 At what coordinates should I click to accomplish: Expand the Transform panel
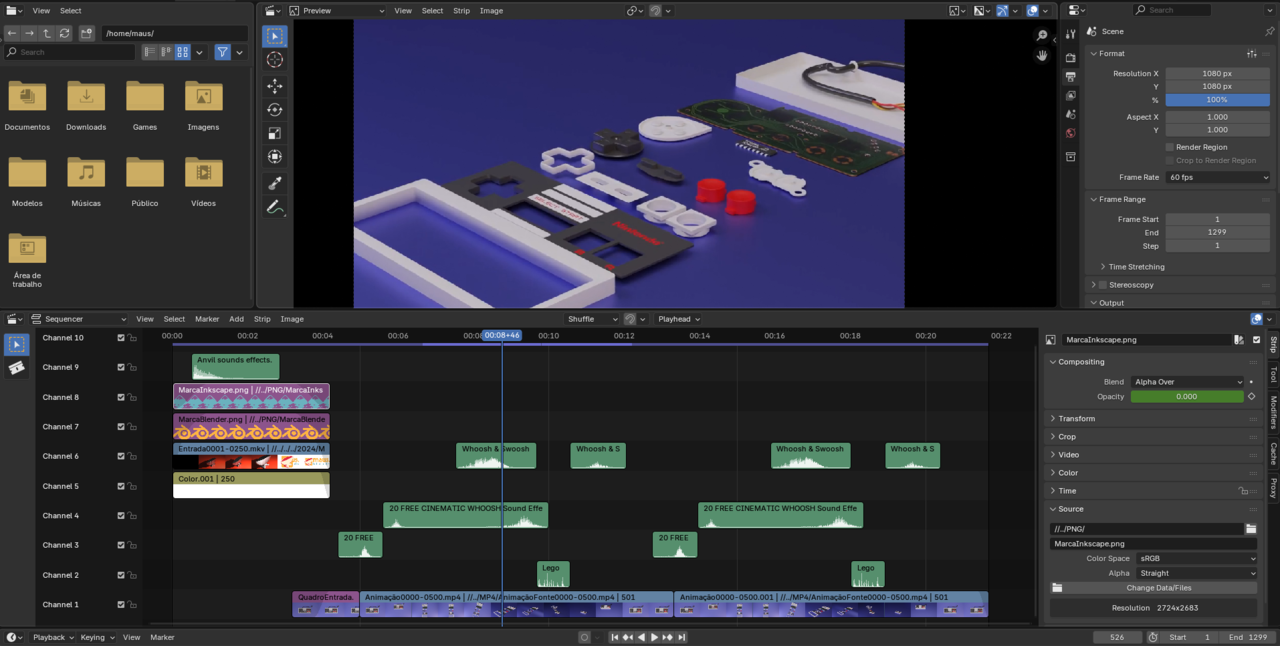(x=1076, y=419)
